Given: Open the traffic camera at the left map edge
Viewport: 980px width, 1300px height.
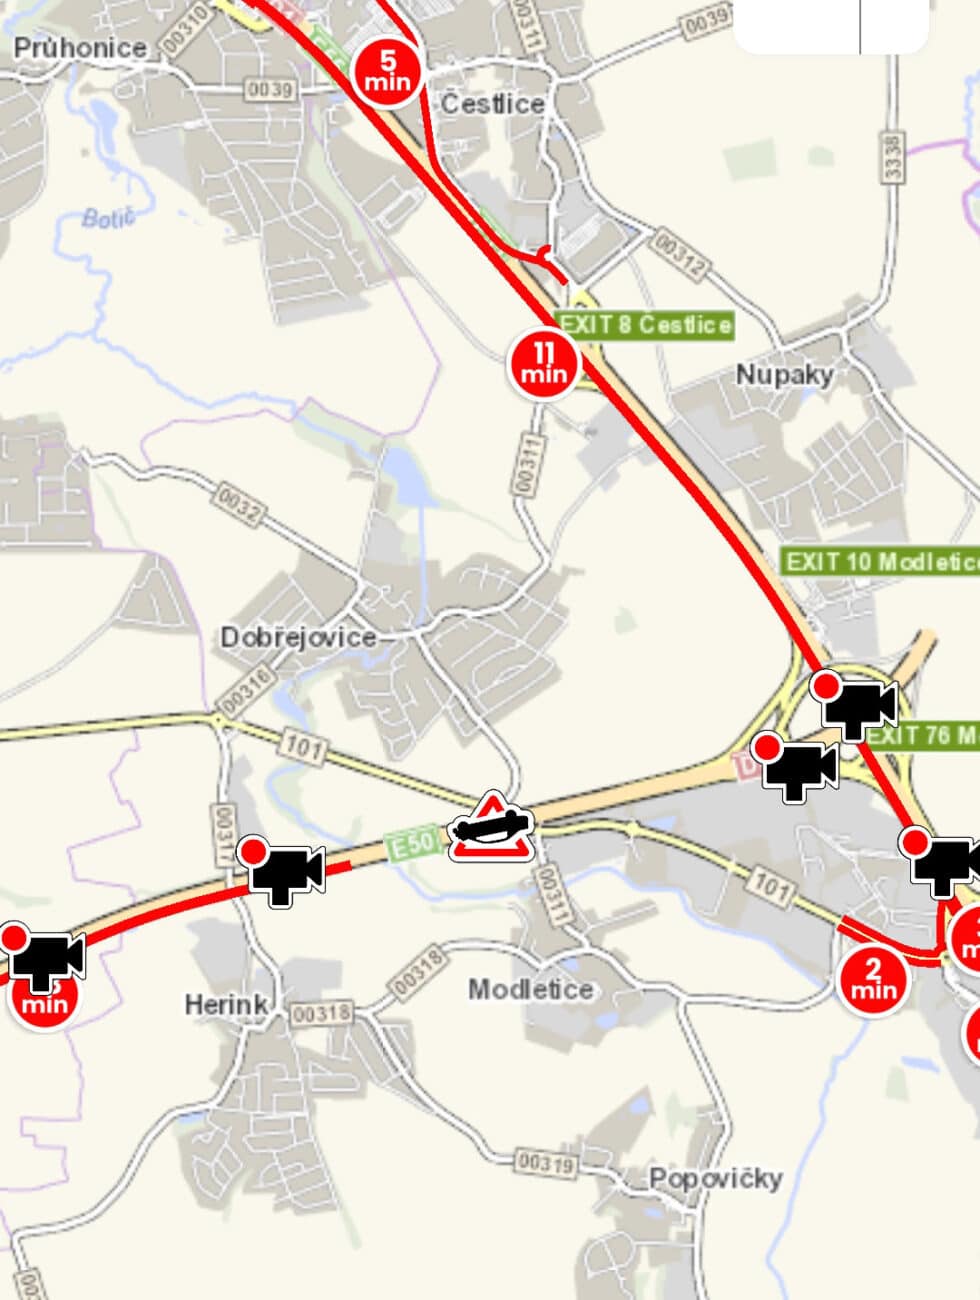Looking at the screenshot, I should [43, 958].
